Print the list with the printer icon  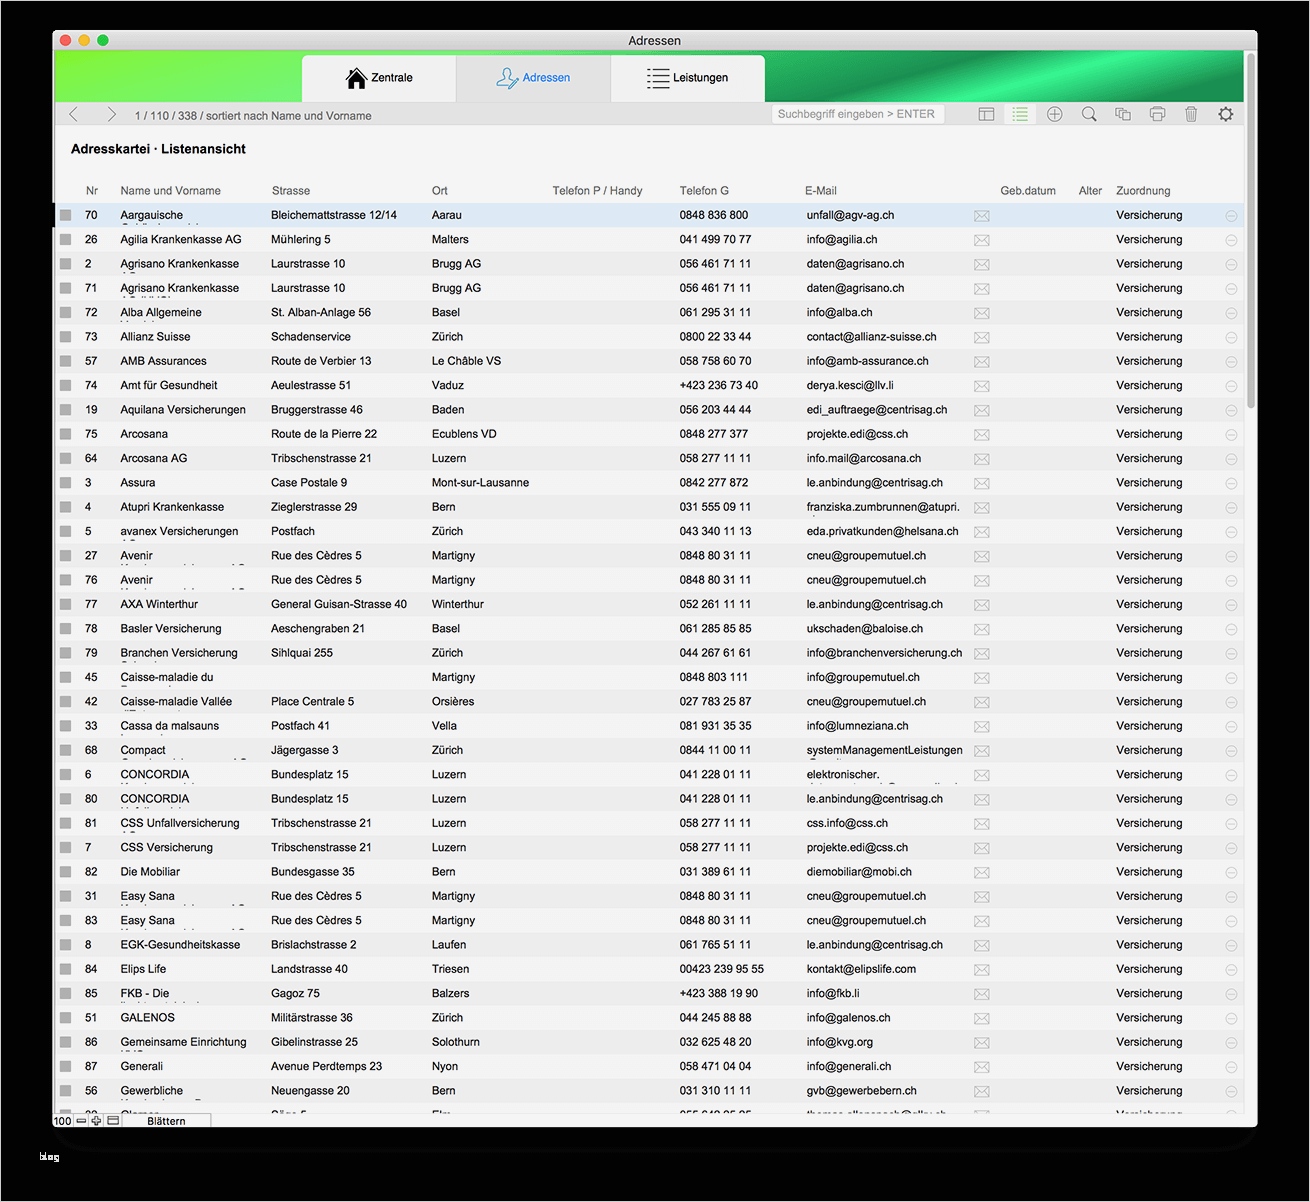tap(1157, 115)
